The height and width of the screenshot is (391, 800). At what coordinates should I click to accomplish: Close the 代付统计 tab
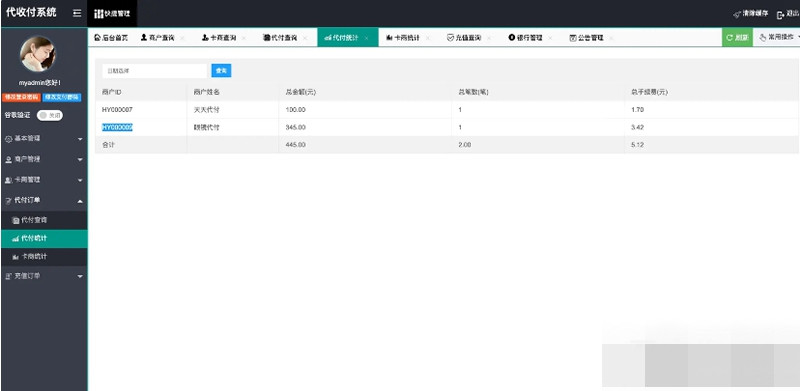click(x=366, y=38)
